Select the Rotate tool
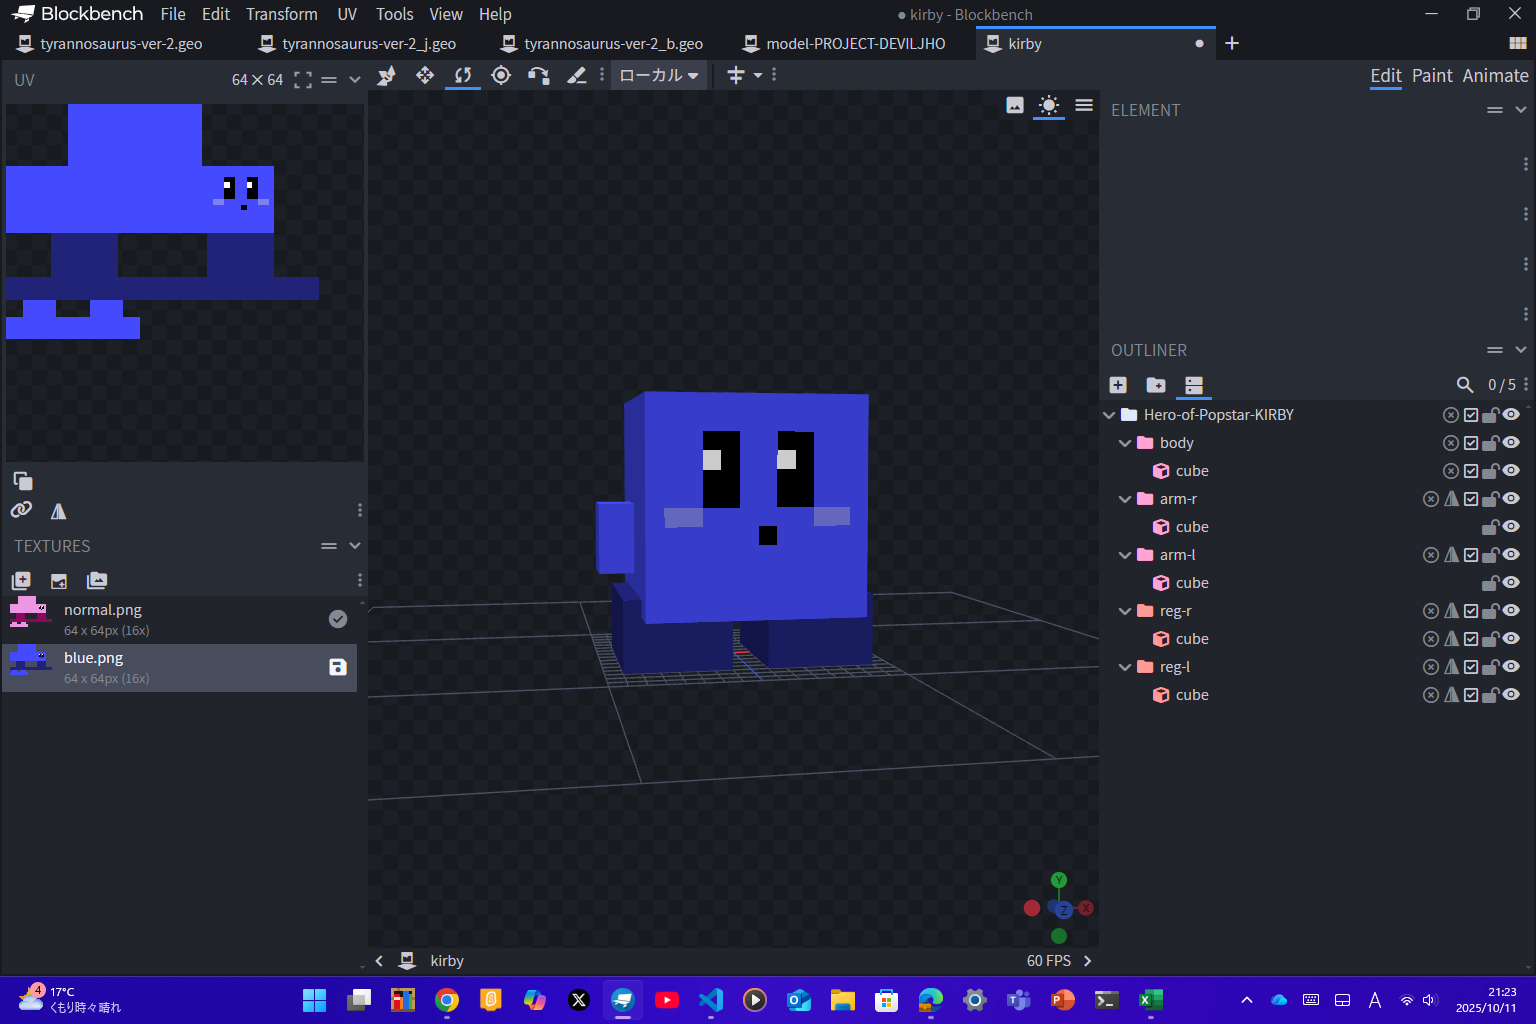1536x1024 pixels. (x=462, y=76)
